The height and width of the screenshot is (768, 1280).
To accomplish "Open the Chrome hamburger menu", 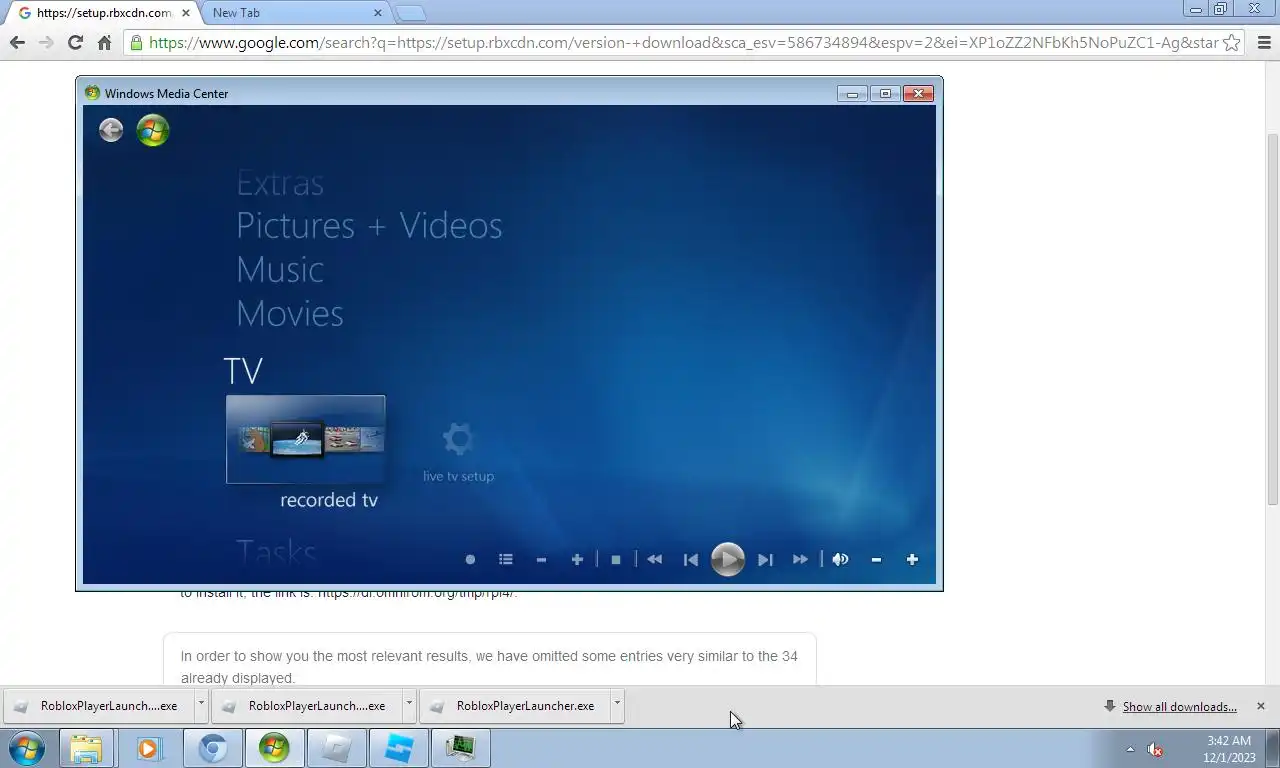I will coord(1264,42).
